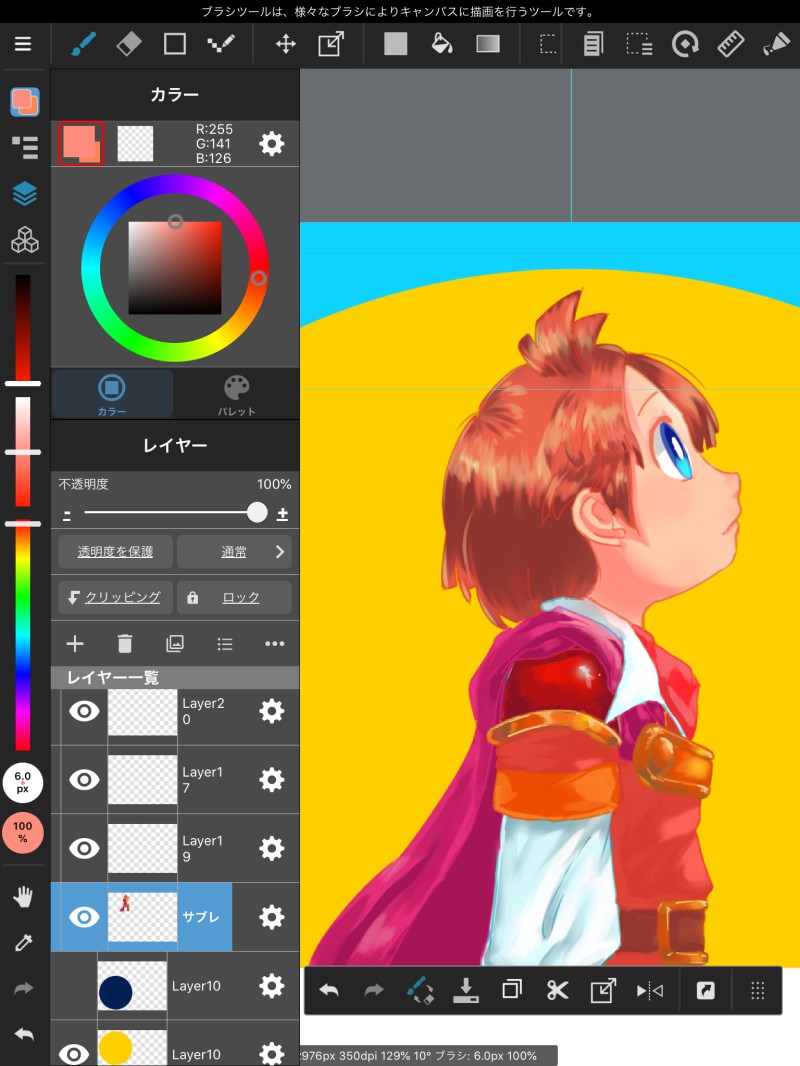Open Layer20 settings gear
Image resolution: width=800 pixels, height=1066 pixels.
point(272,711)
